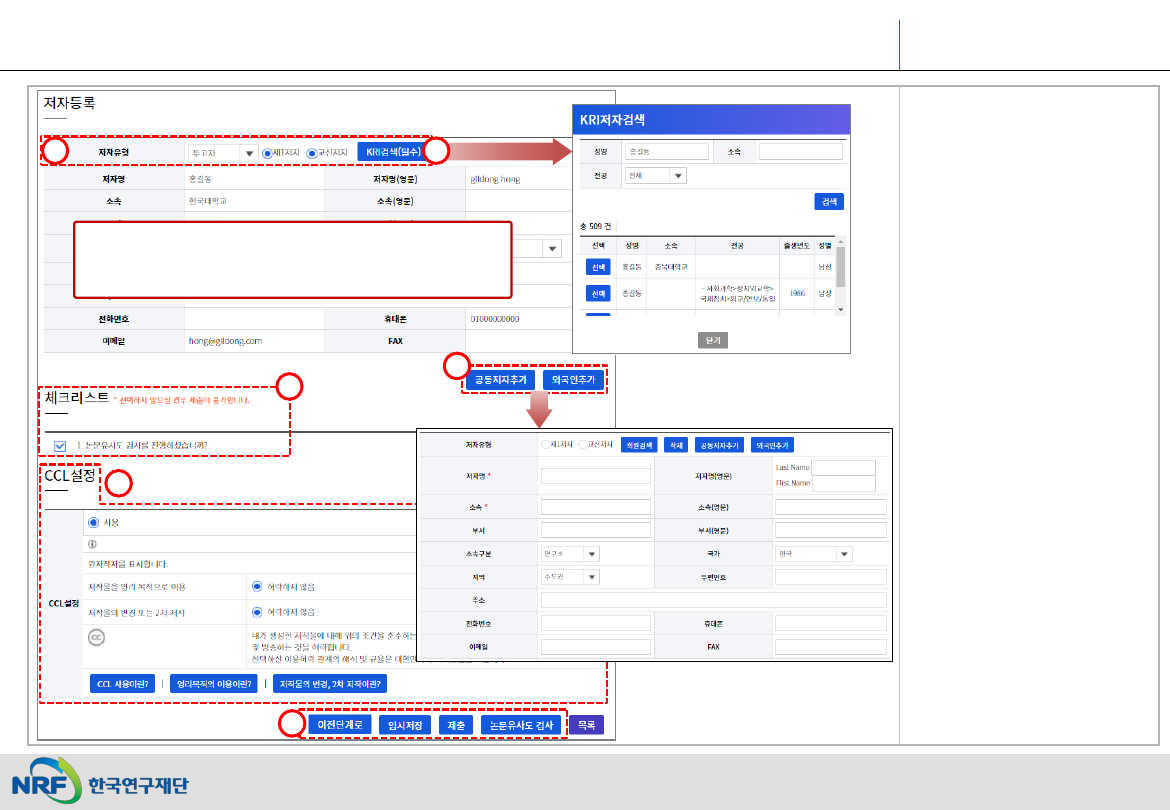Expand the 전공 dropdown in KRI저자검색
The height and width of the screenshot is (810, 1170).
tap(656, 175)
